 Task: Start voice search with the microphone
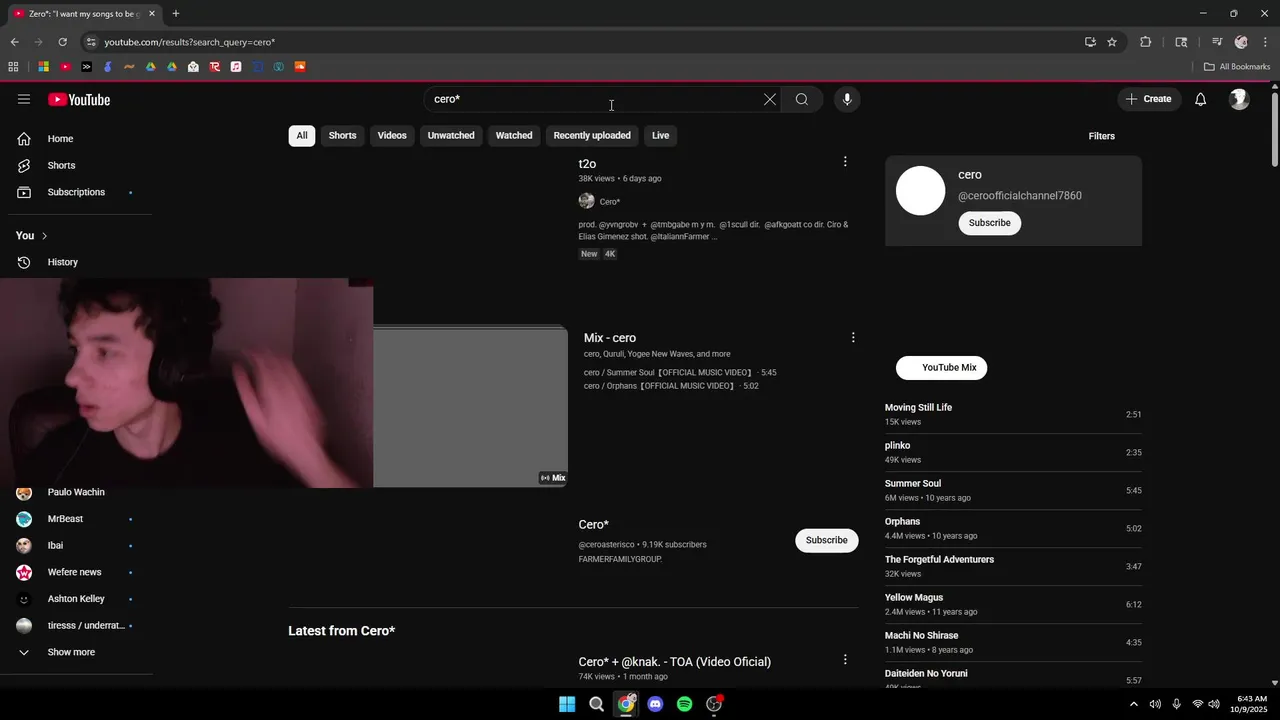point(847,99)
